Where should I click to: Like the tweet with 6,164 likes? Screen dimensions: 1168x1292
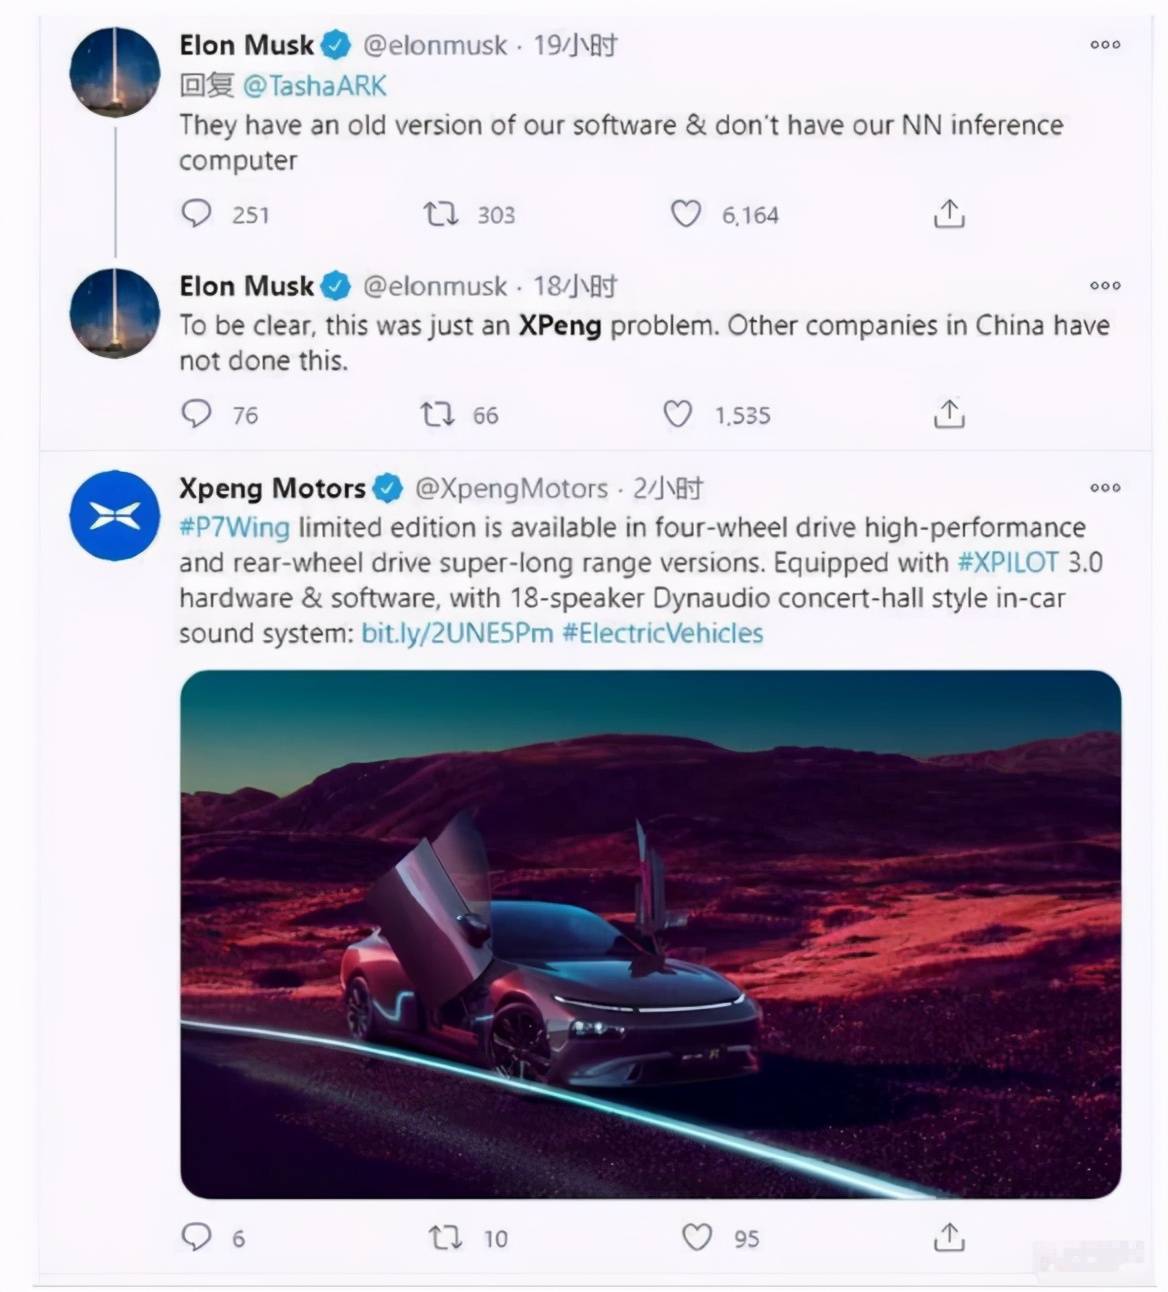point(685,213)
